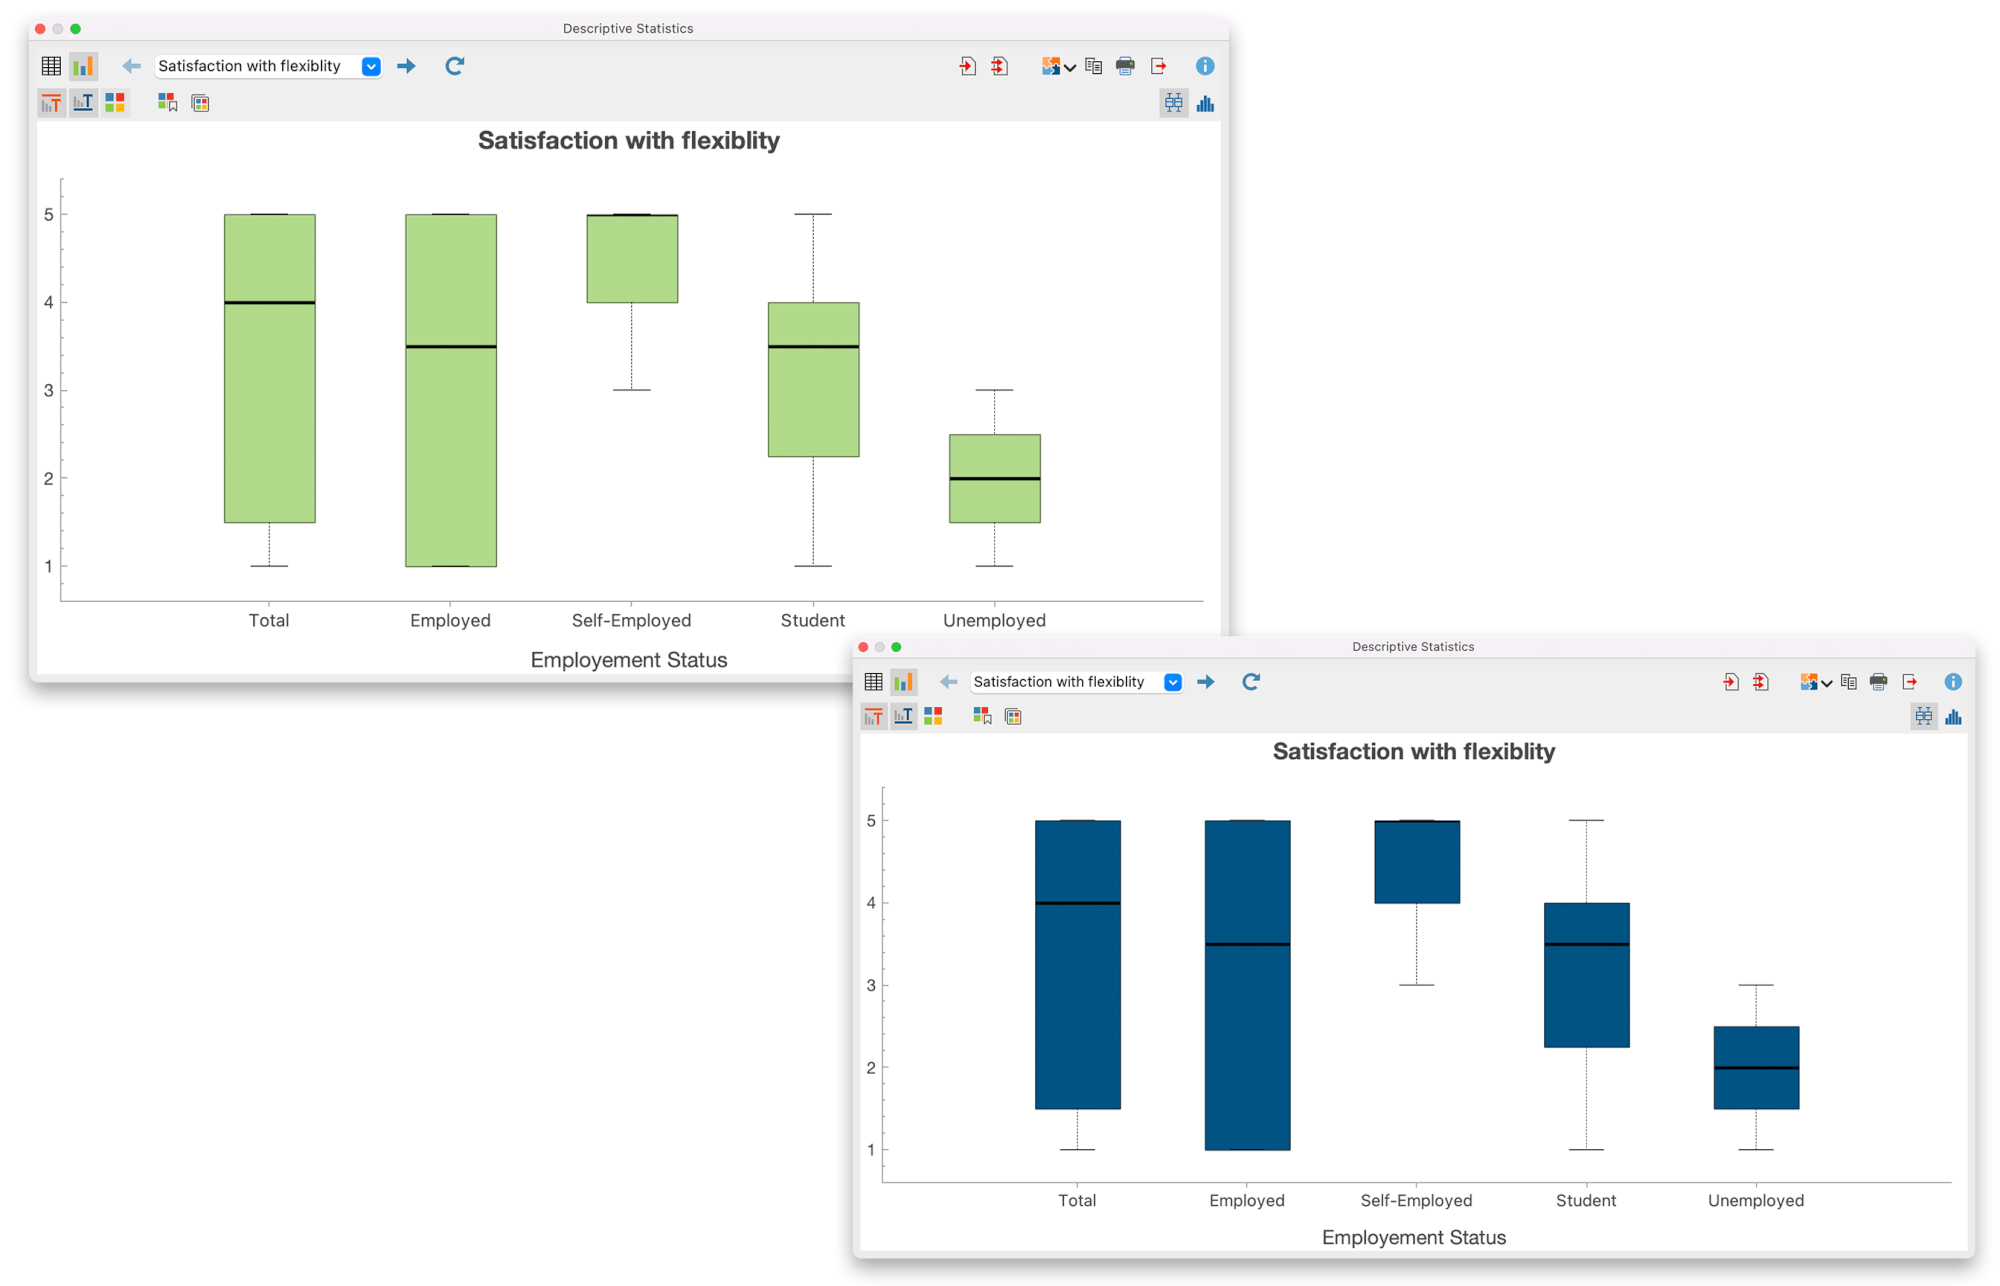Image resolution: width=2000 pixels, height=1286 pixels.
Task: Click 'Student' axis label in blue chart
Action: (x=1586, y=1201)
